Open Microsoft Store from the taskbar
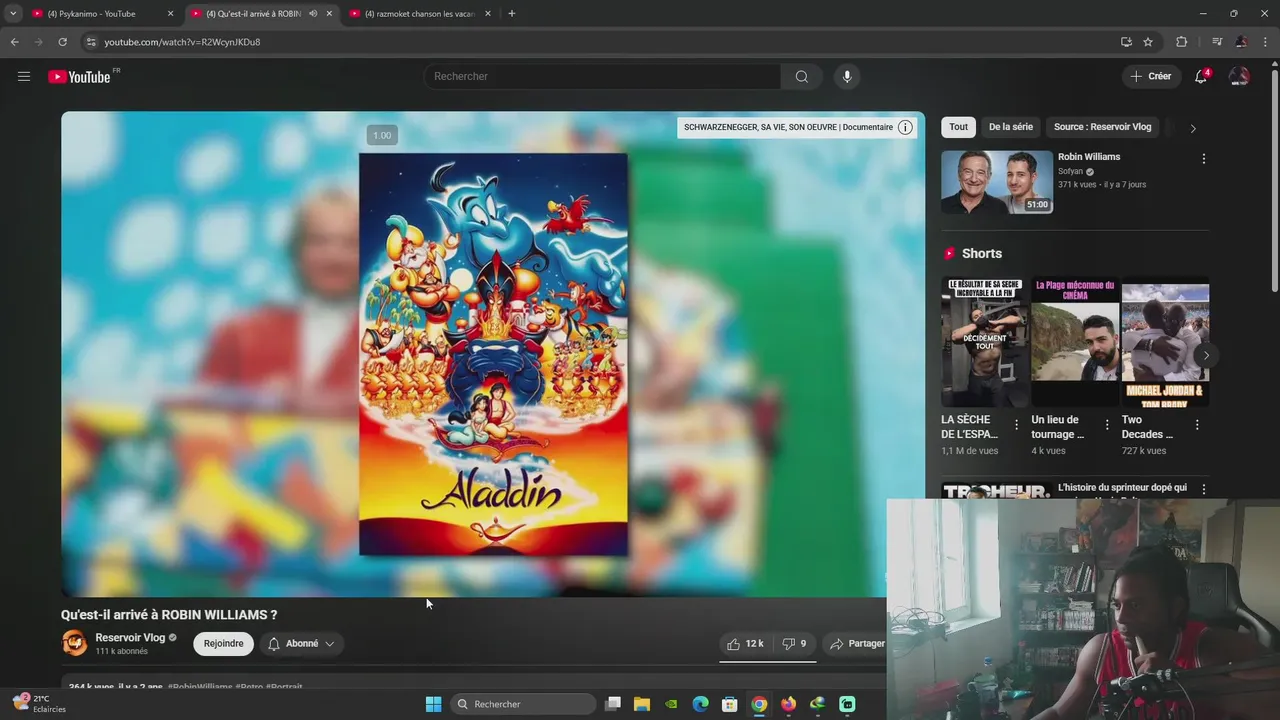This screenshot has height=720, width=1280. 730,704
